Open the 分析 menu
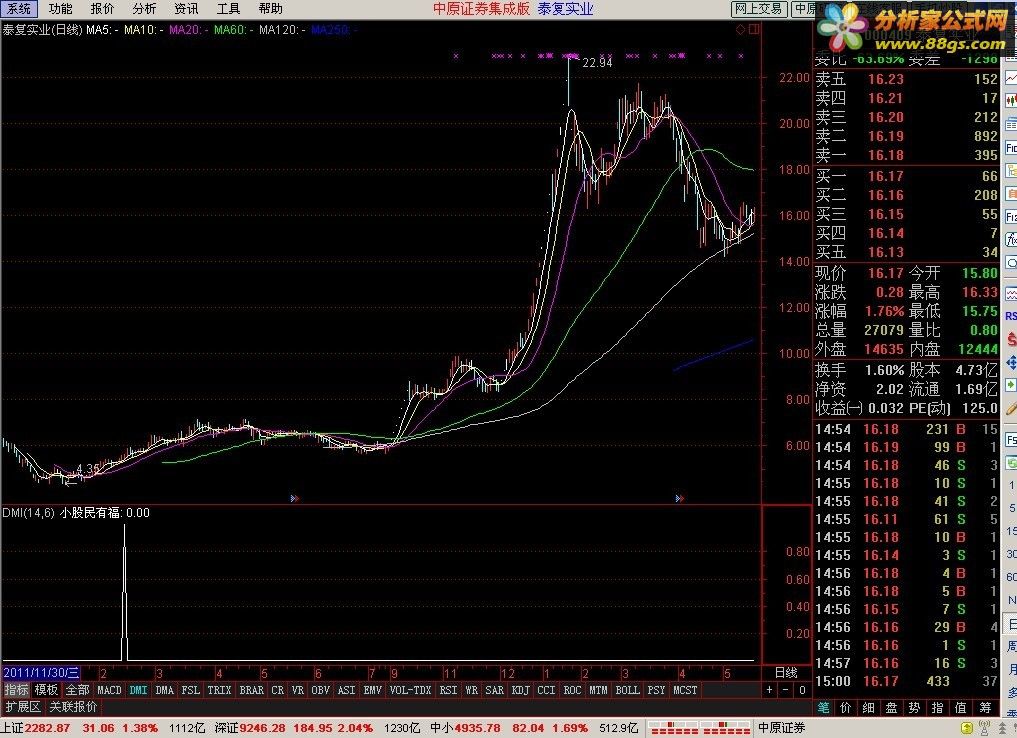The image size is (1017, 738). [x=144, y=8]
